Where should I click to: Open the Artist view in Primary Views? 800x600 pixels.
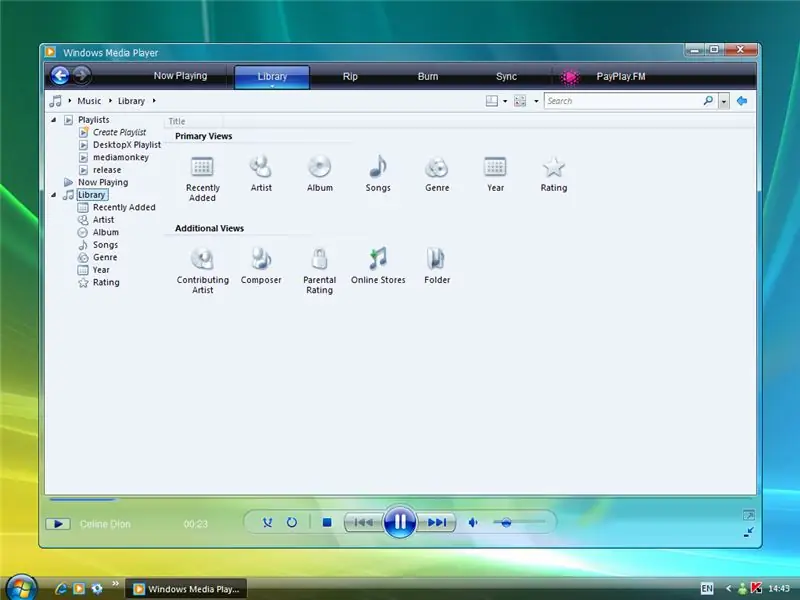click(x=261, y=166)
